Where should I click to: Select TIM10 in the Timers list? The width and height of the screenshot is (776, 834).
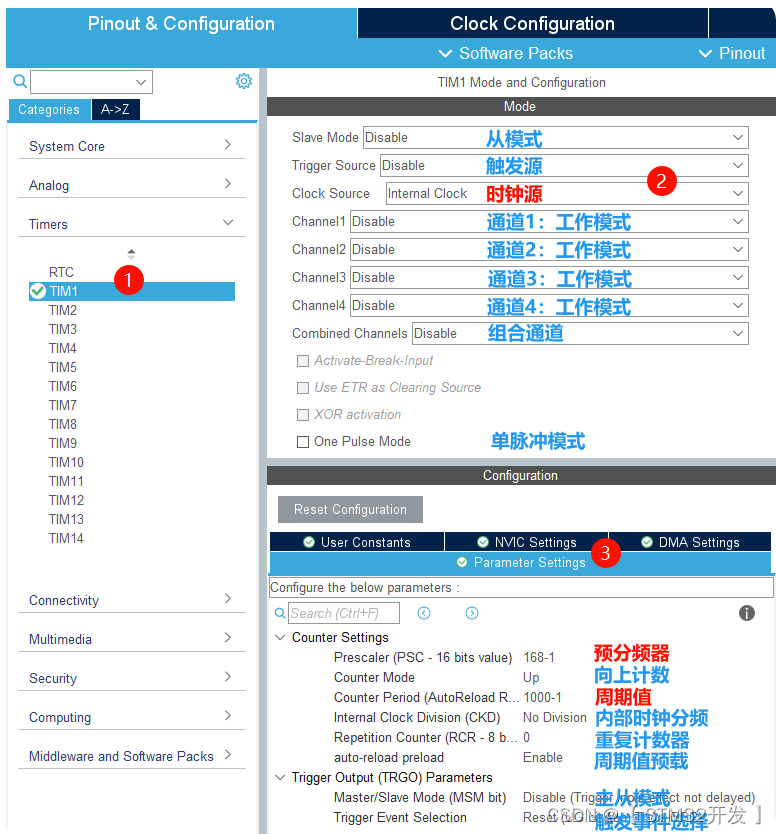click(x=66, y=462)
